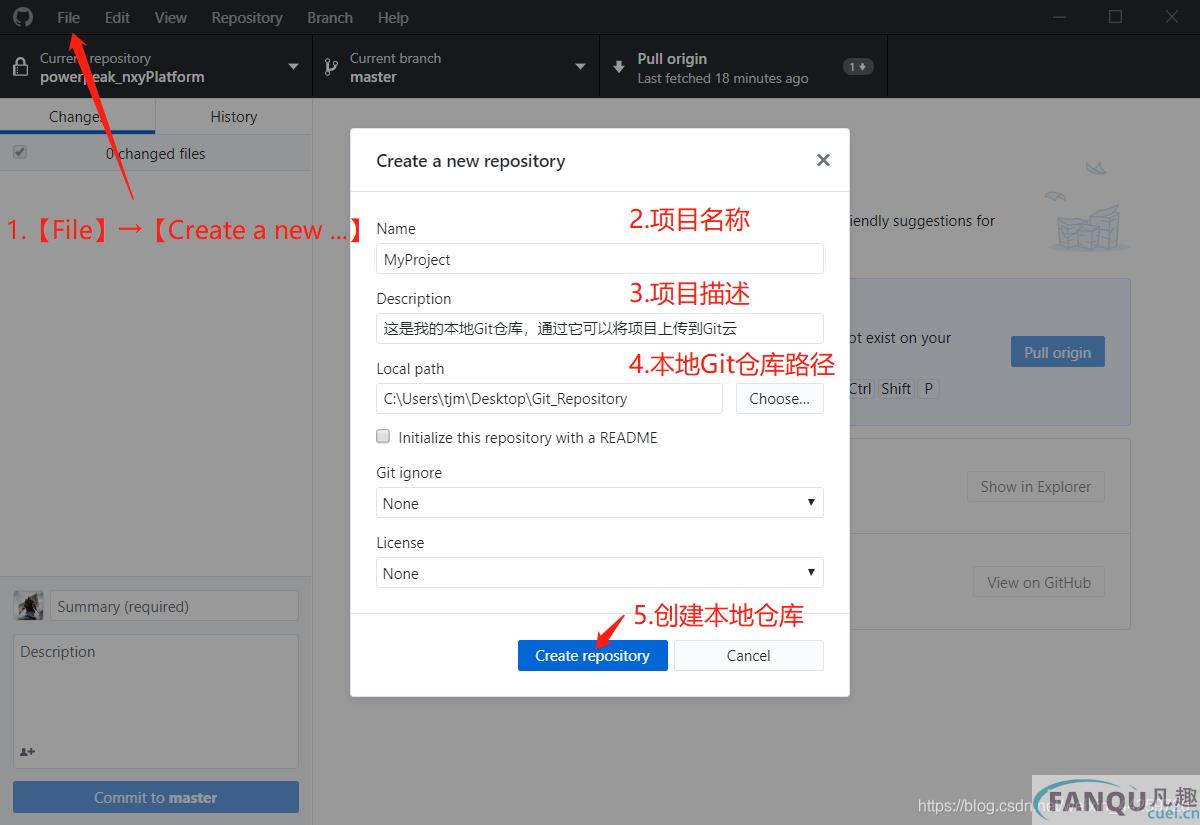Image resolution: width=1200 pixels, height=825 pixels.
Task: Click the Show in Explorer button
Action: click(x=1036, y=487)
